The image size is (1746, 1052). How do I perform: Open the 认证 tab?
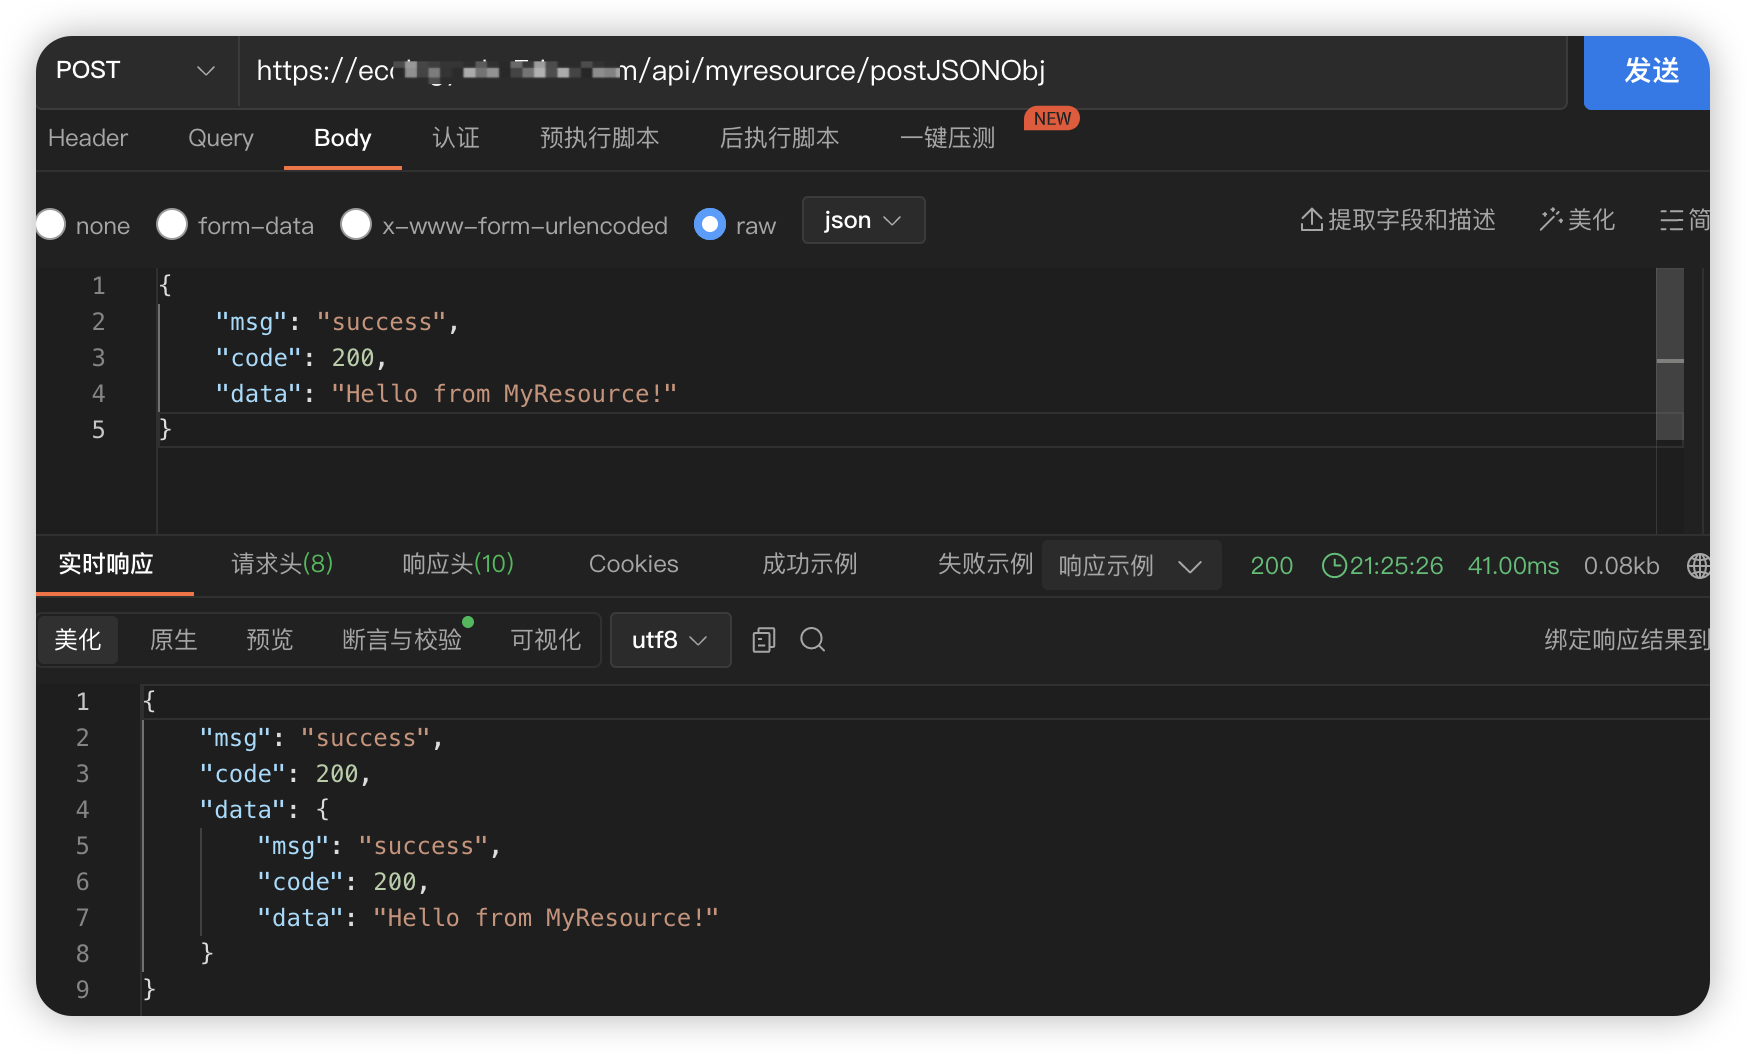(x=456, y=138)
